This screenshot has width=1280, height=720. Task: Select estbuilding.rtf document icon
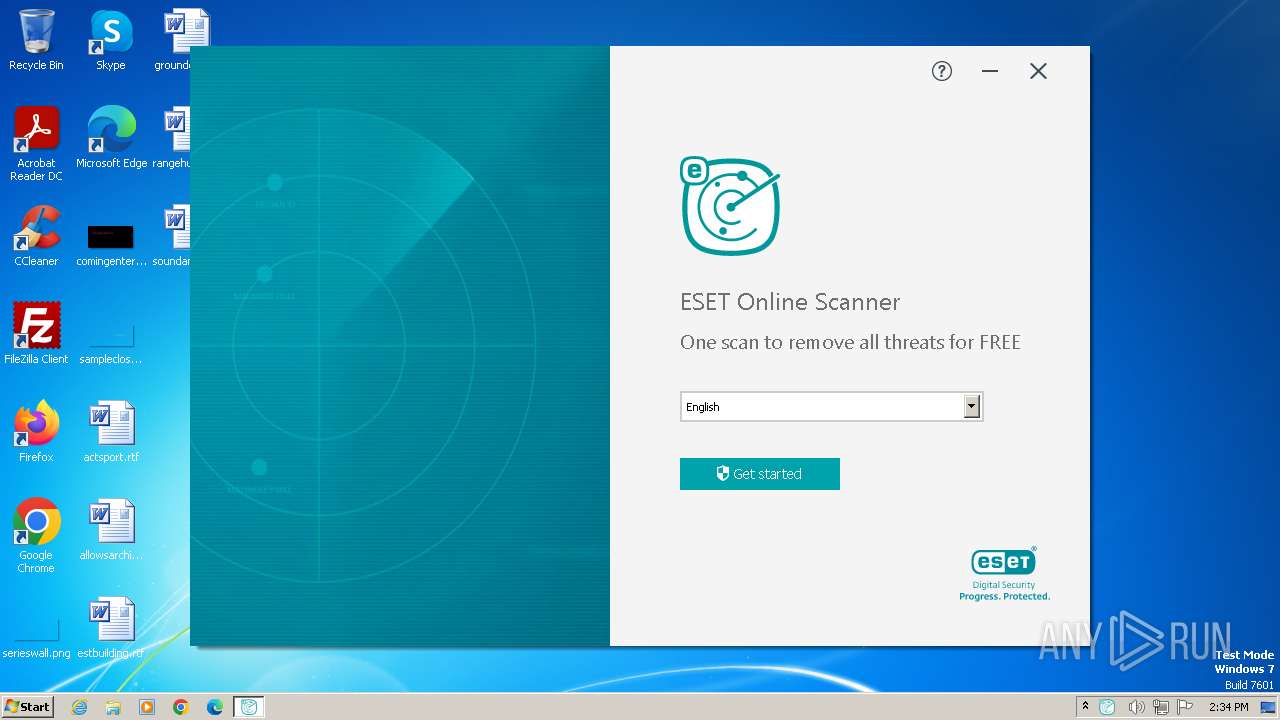pyautogui.click(x=111, y=628)
